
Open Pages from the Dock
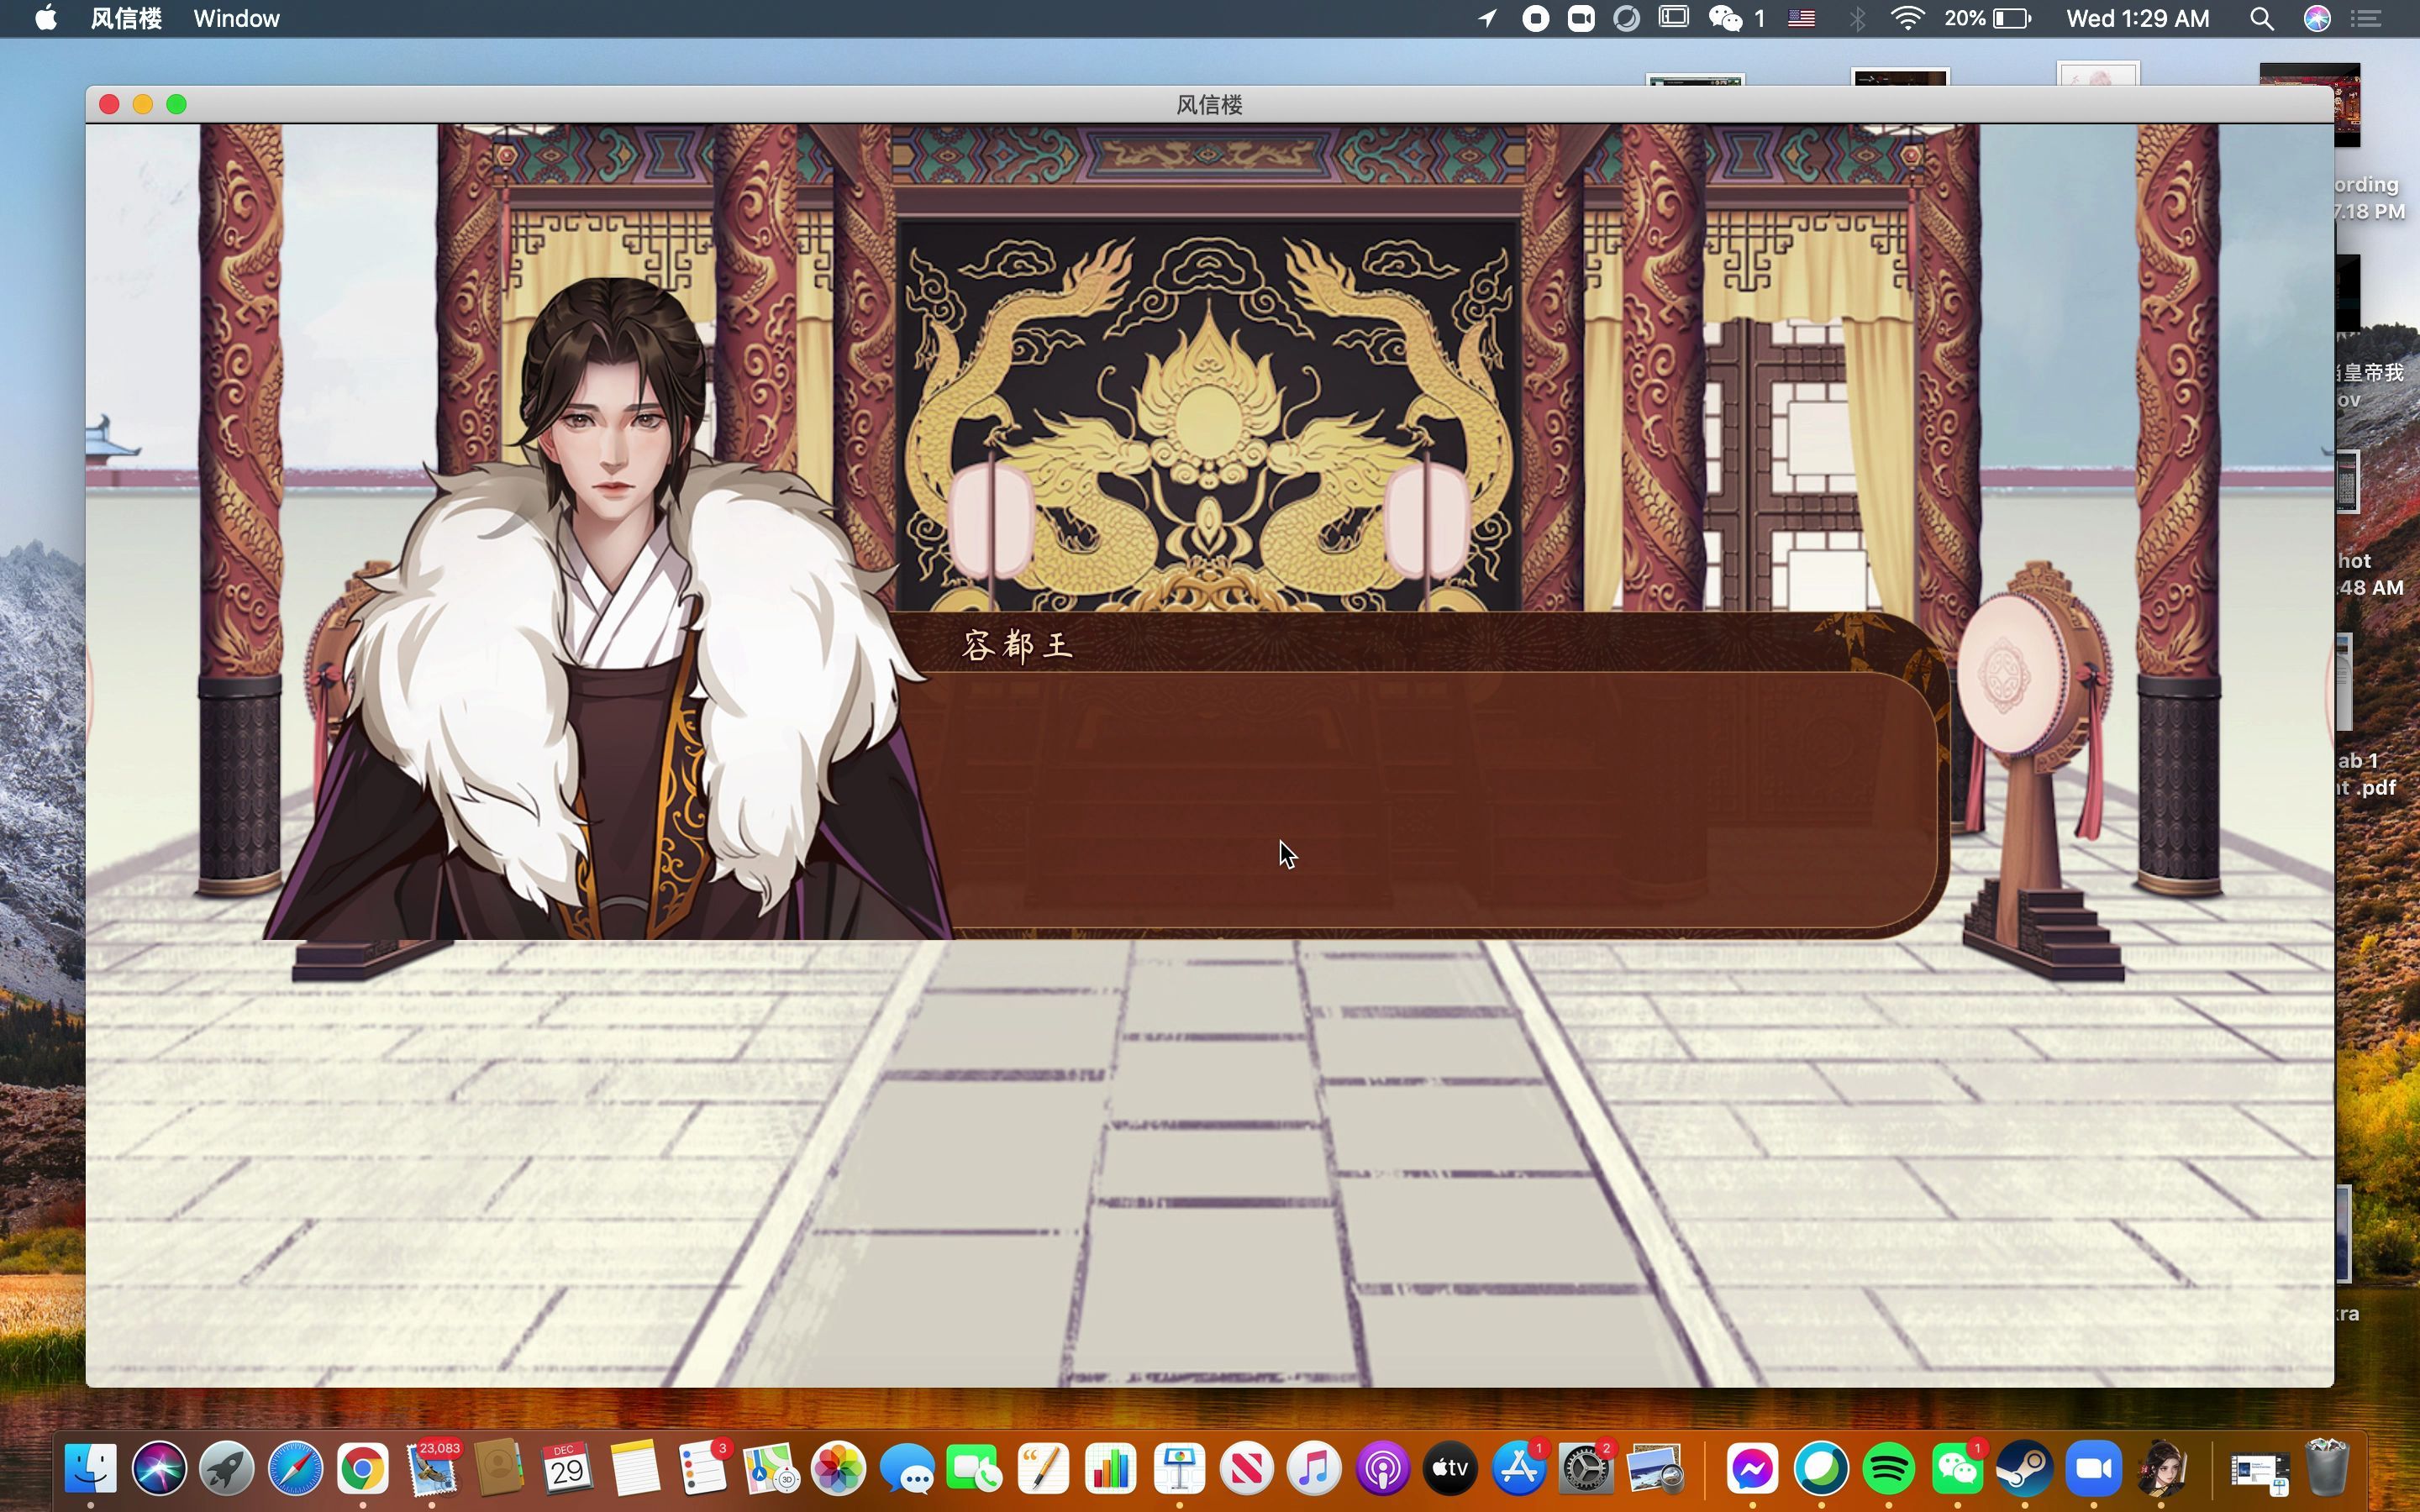coord(1043,1468)
